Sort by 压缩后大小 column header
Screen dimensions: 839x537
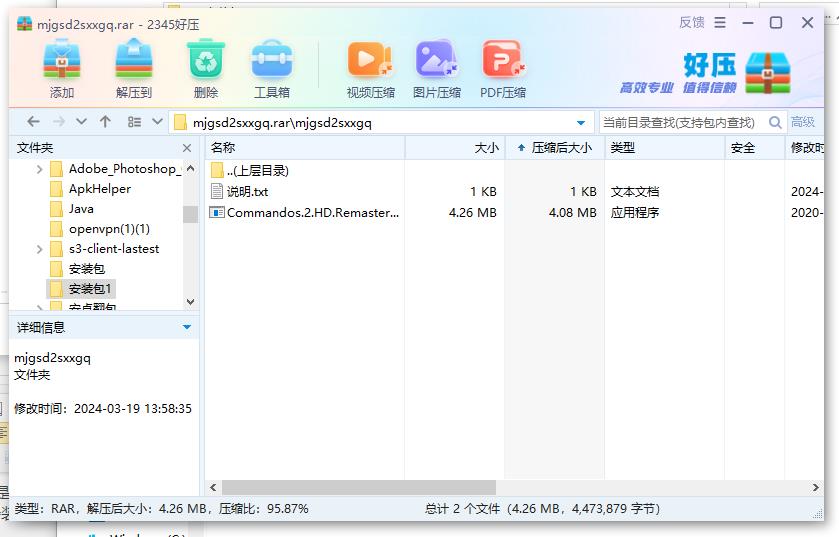click(555, 148)
